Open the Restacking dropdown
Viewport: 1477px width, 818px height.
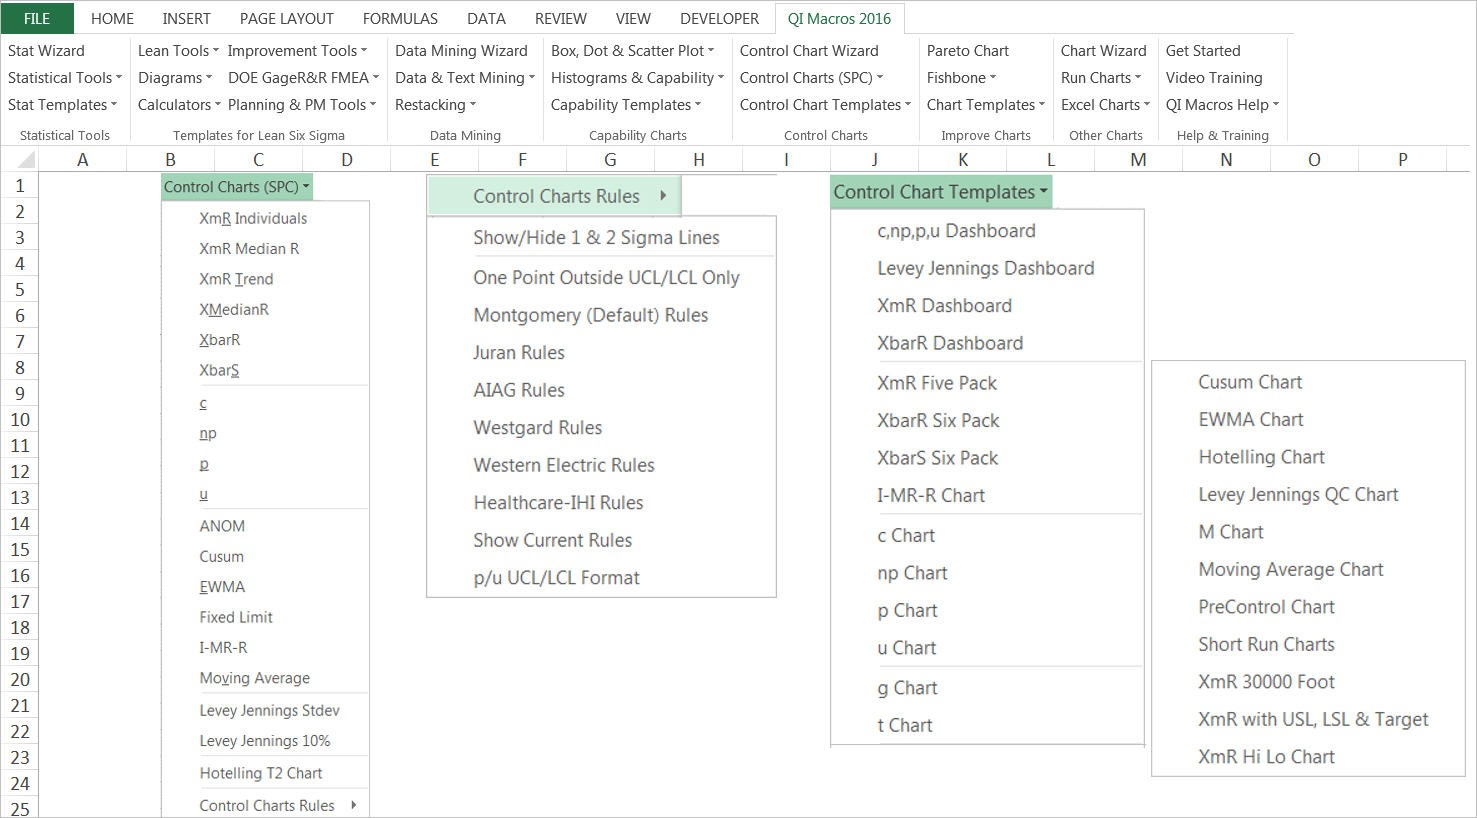click(x=435, y=104)
